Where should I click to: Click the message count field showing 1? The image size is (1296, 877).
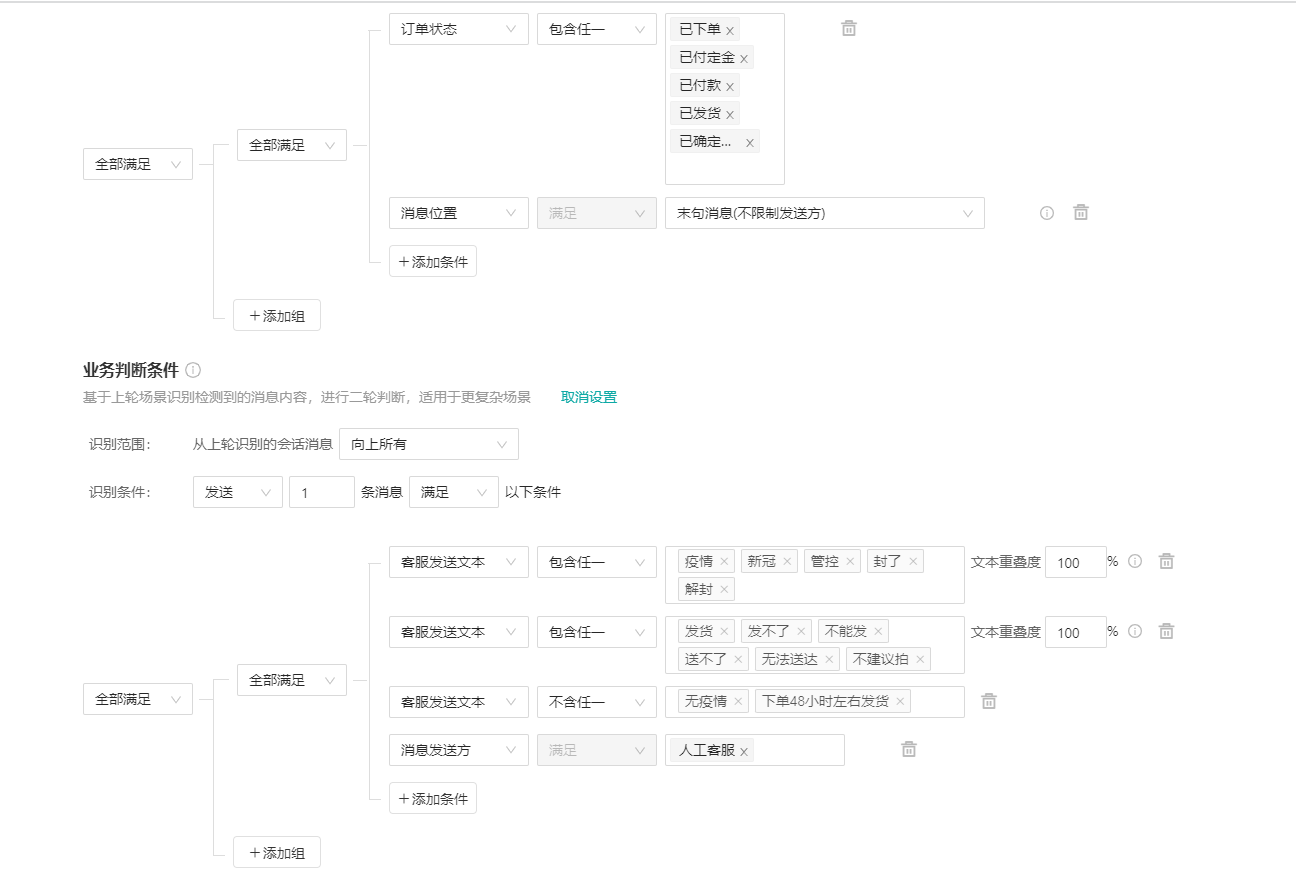(x=322, y=492)
